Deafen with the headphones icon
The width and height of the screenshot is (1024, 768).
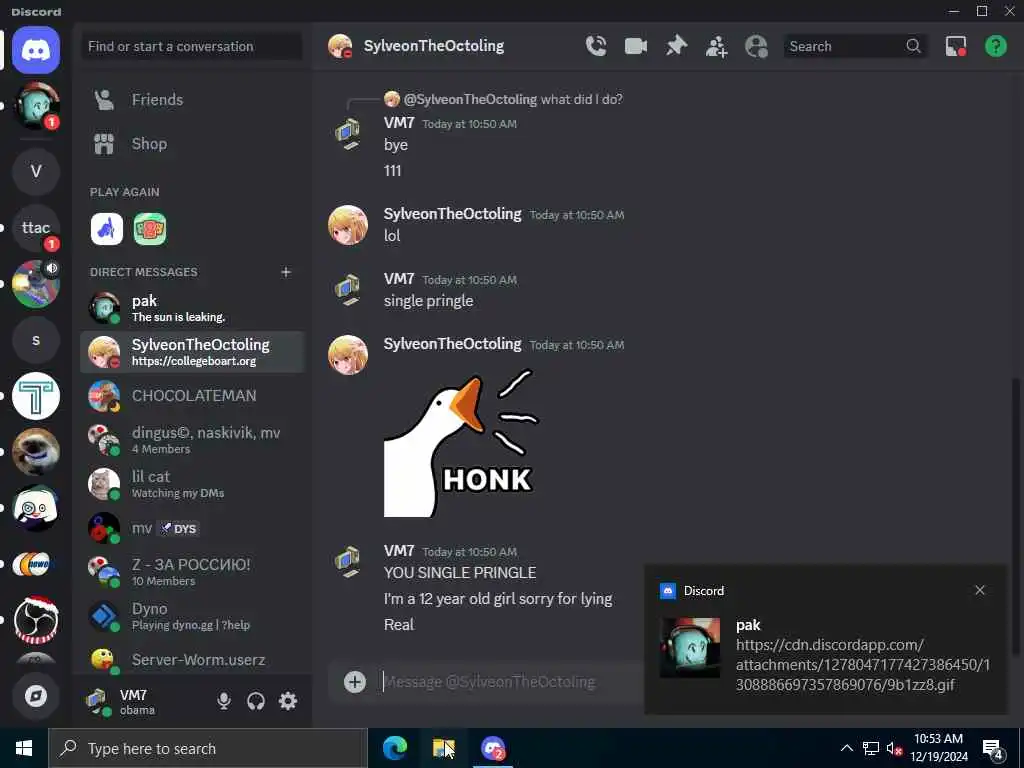coord(255,701)
